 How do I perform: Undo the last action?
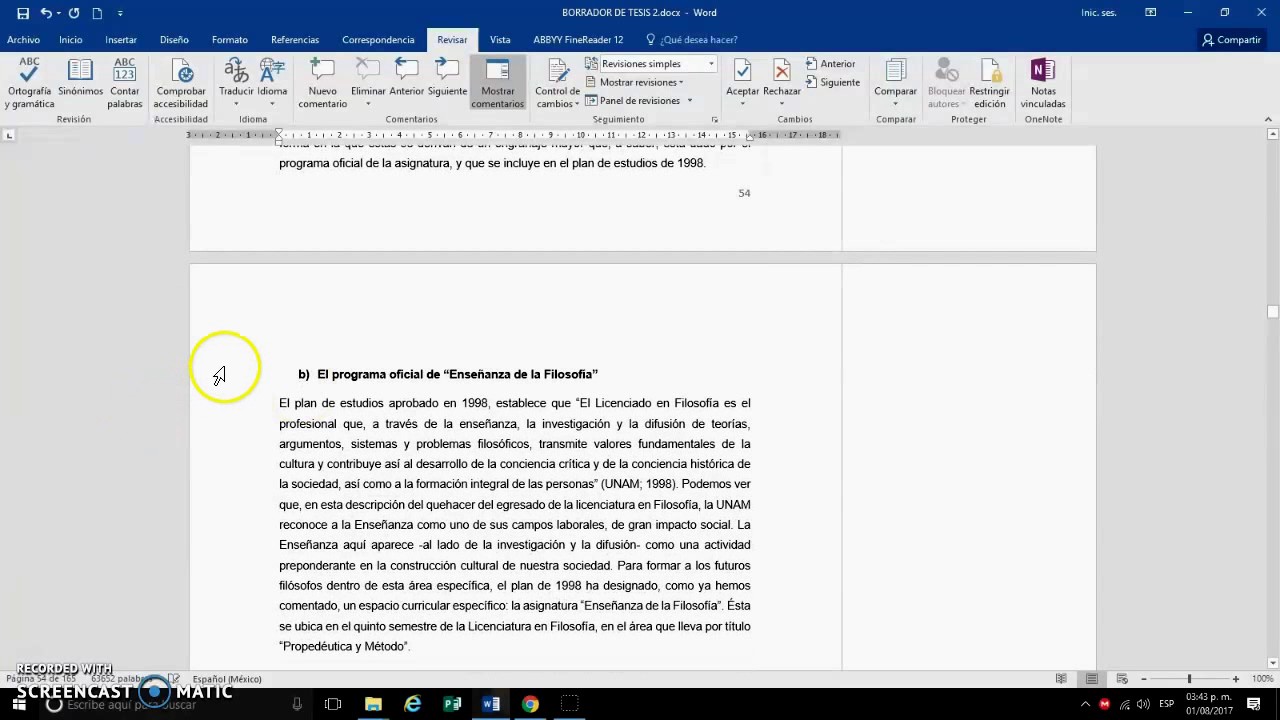coord(46,13)
